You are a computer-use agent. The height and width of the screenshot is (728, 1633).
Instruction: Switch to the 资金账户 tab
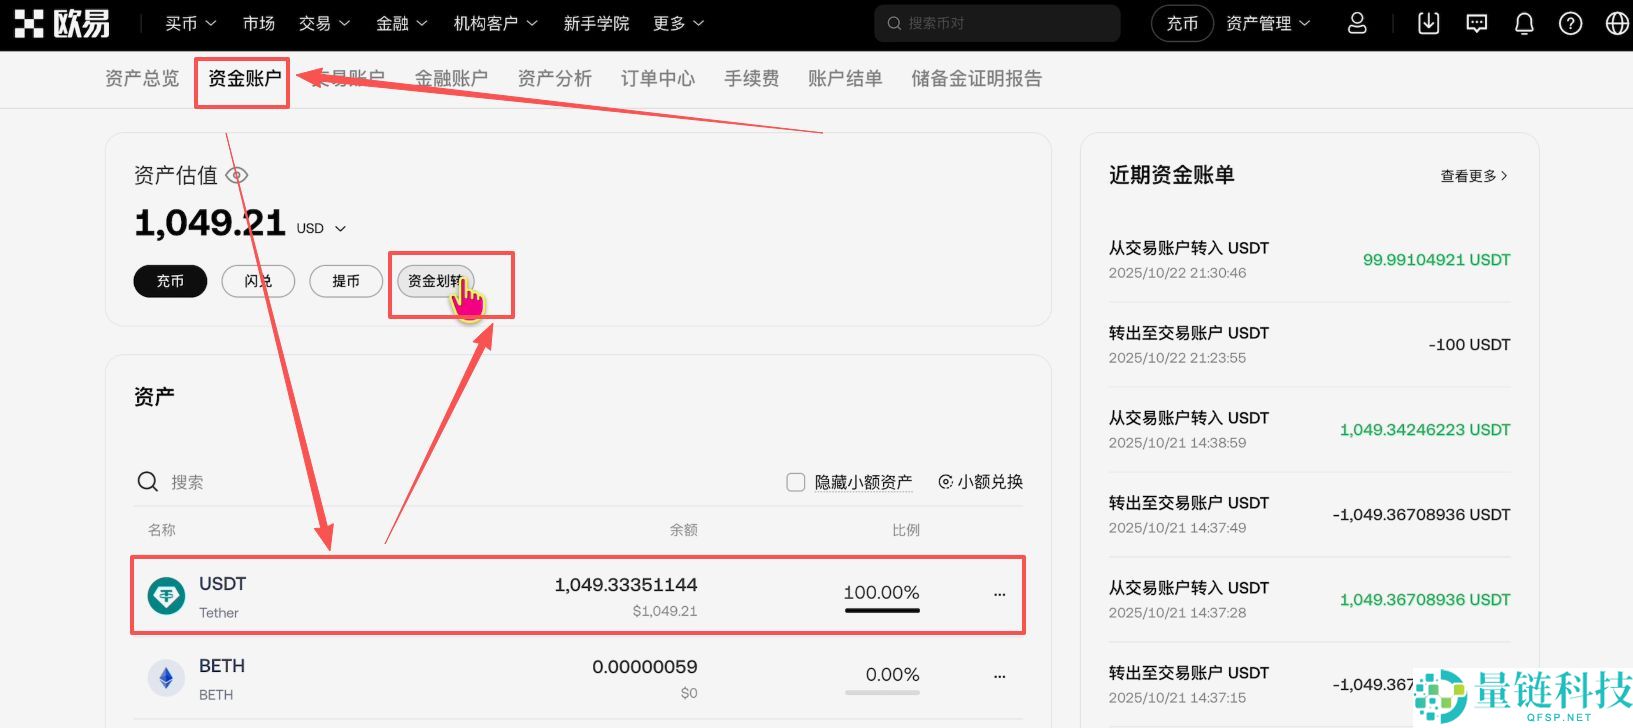[x=244, y=78]
